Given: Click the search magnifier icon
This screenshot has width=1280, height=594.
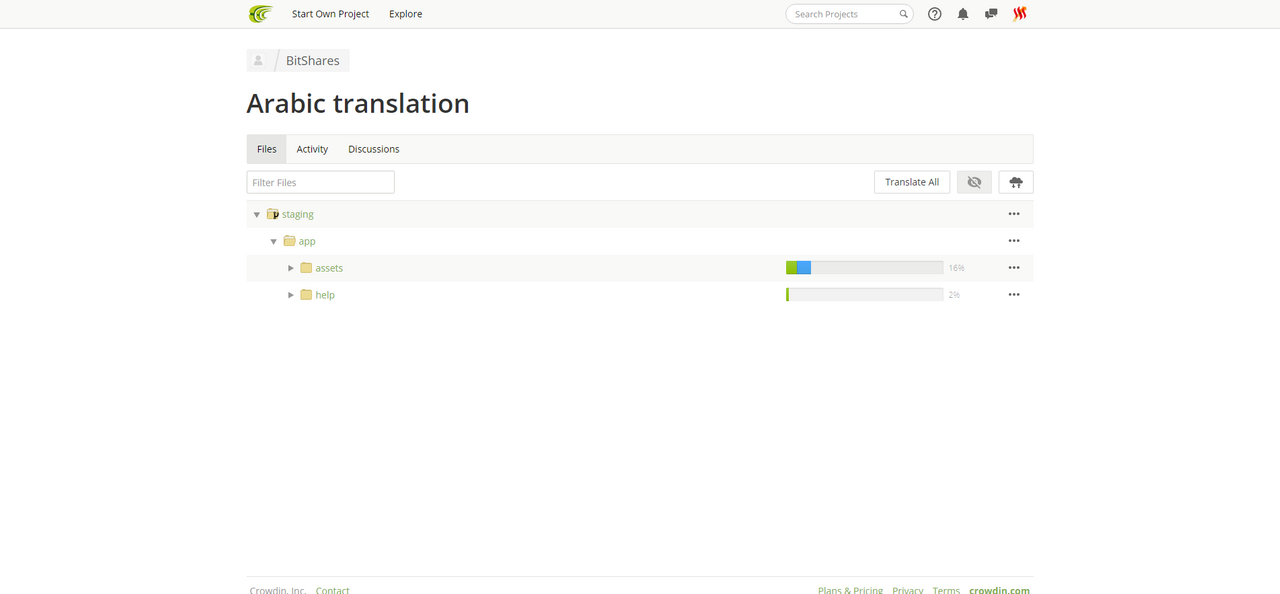Looking at the screenshot, I should point(903,14).
